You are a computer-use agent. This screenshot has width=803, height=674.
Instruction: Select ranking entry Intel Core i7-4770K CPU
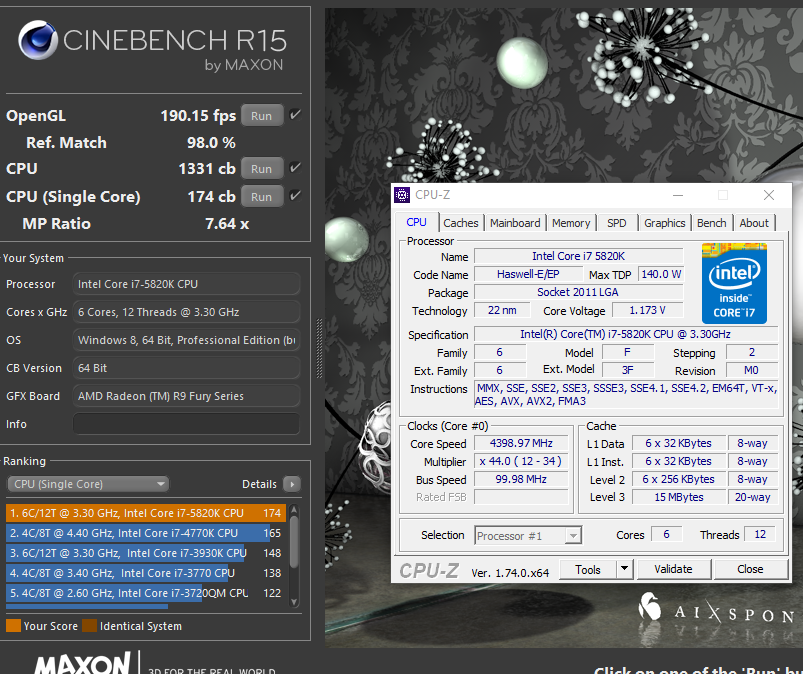[145, 533]
